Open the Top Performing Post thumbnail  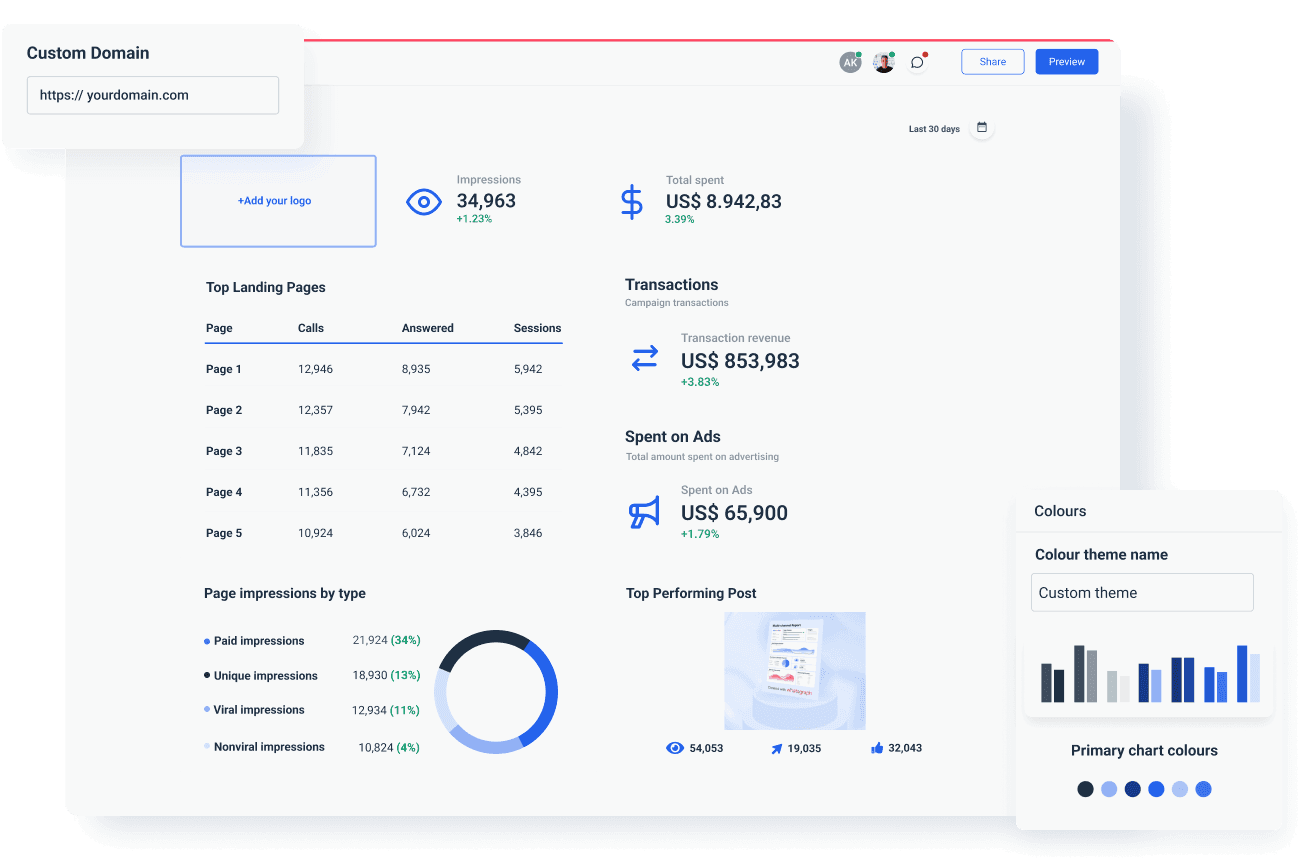click(x=795, y=670)
